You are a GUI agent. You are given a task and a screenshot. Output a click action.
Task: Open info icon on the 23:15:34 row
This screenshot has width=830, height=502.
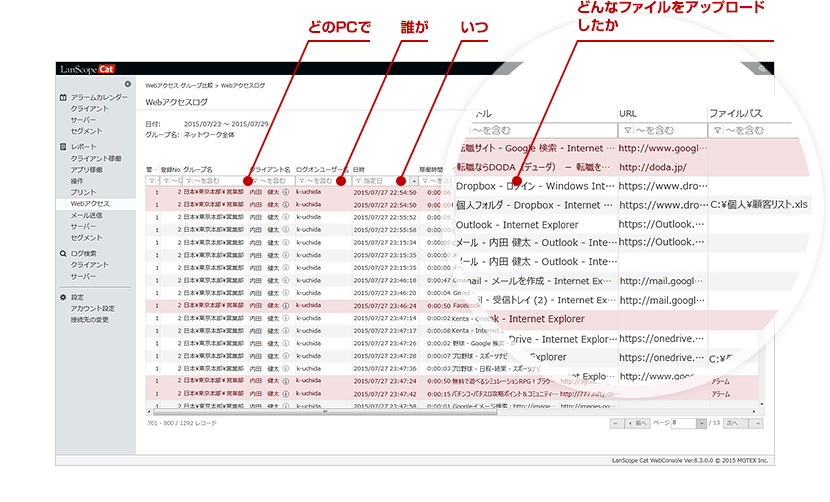(286, 243)
